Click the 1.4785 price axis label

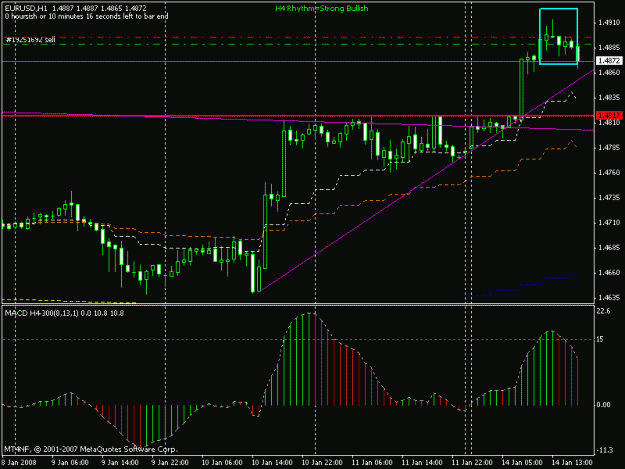(609, 148)
